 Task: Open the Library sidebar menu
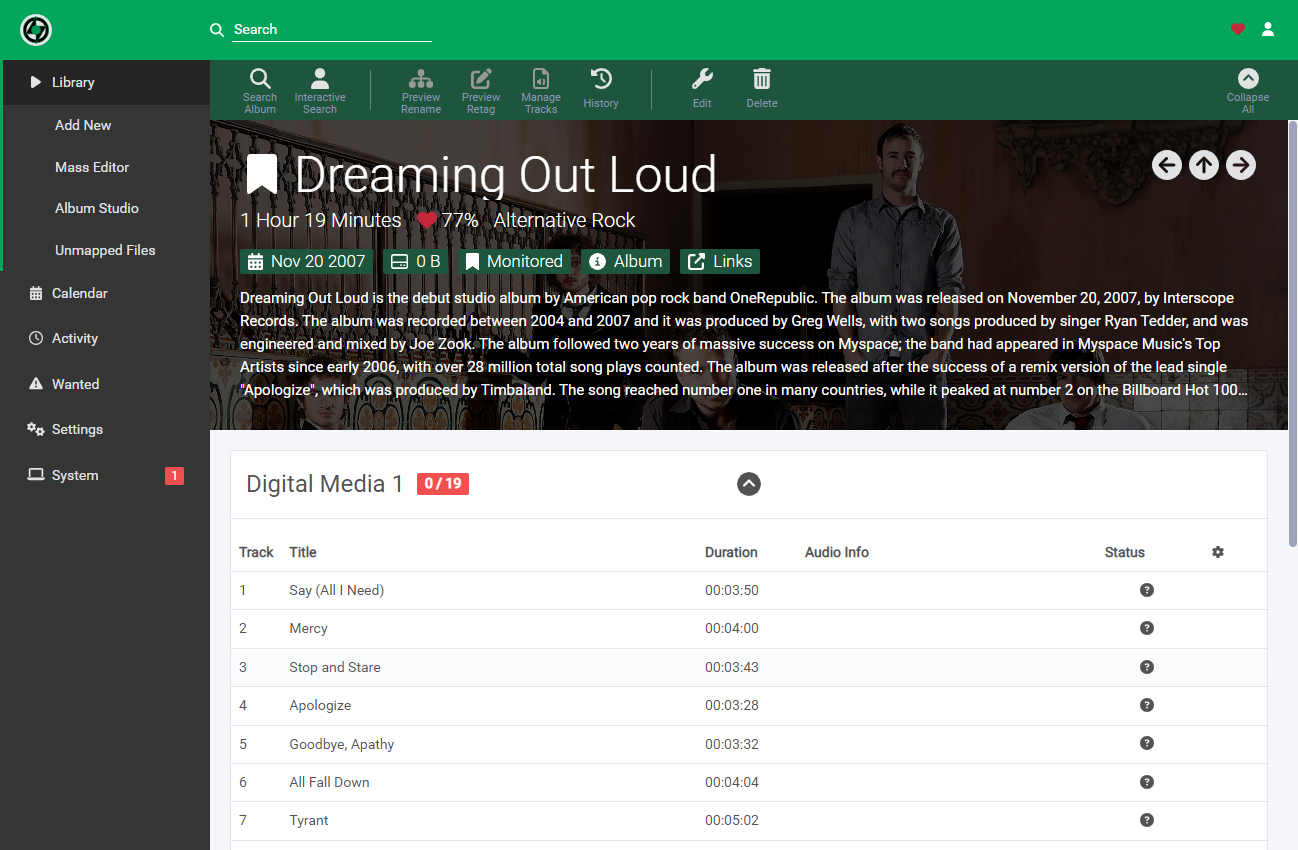coord(105,82)
